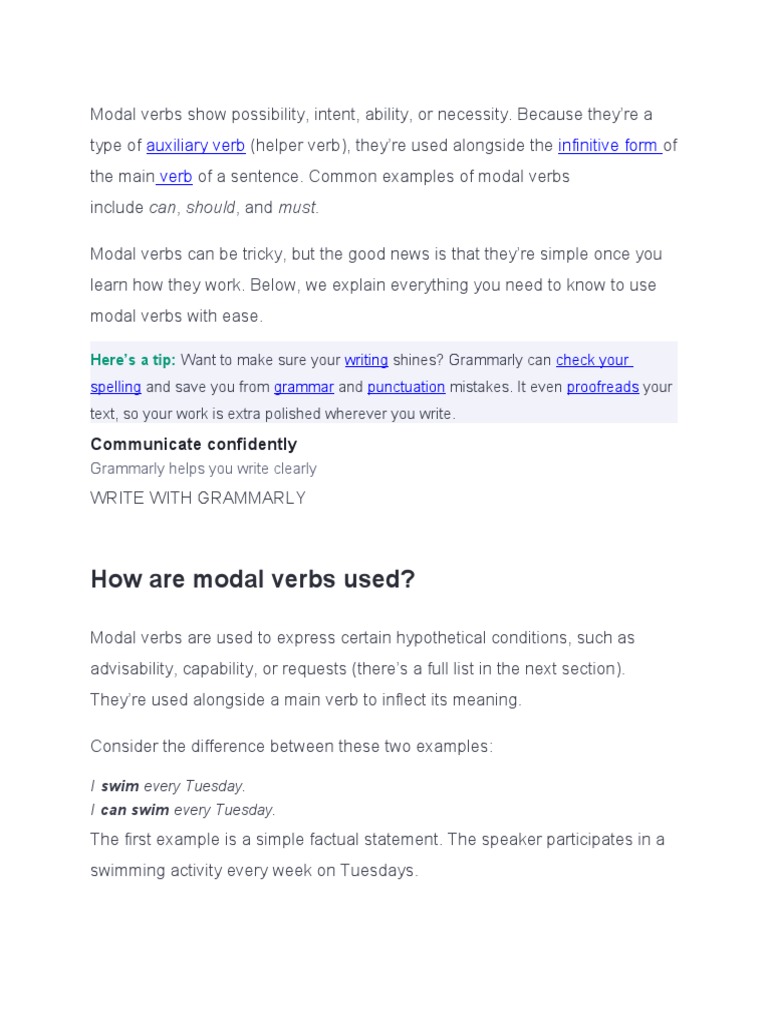This screenshot has height=1024, width=768.
Task: Click the "Communicate confidently" heading
Action: (x=193, y=444)
